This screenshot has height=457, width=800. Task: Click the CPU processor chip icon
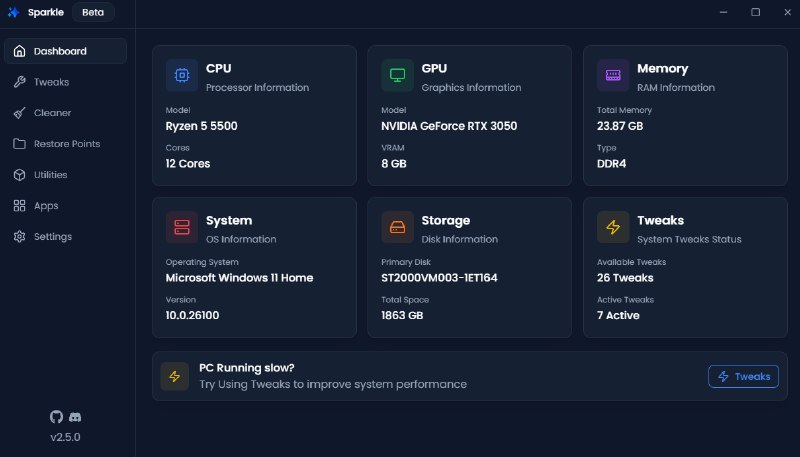(x=181, y=75)
